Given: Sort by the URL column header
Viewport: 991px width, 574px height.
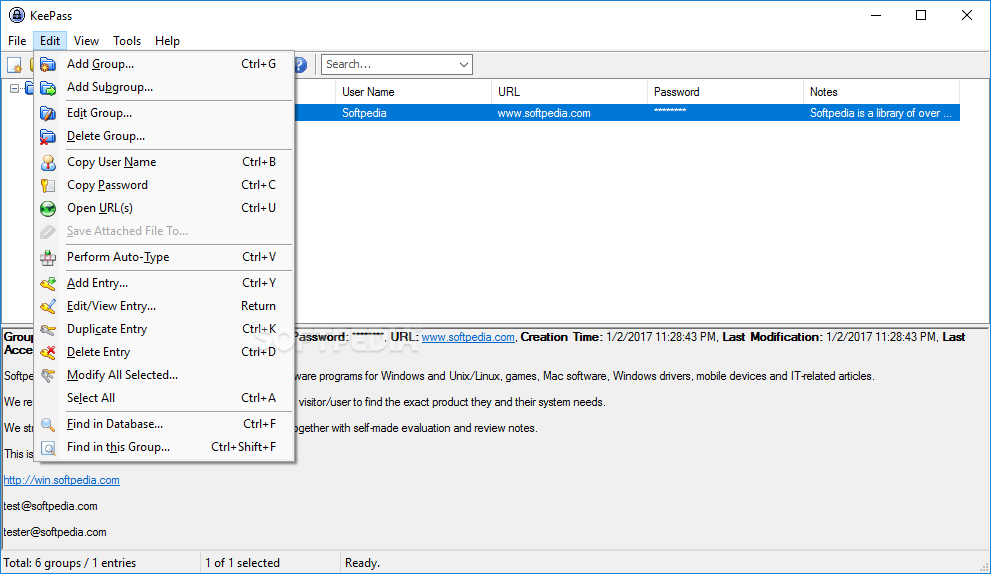Looking at the screenshot, I should click(569, 92).
